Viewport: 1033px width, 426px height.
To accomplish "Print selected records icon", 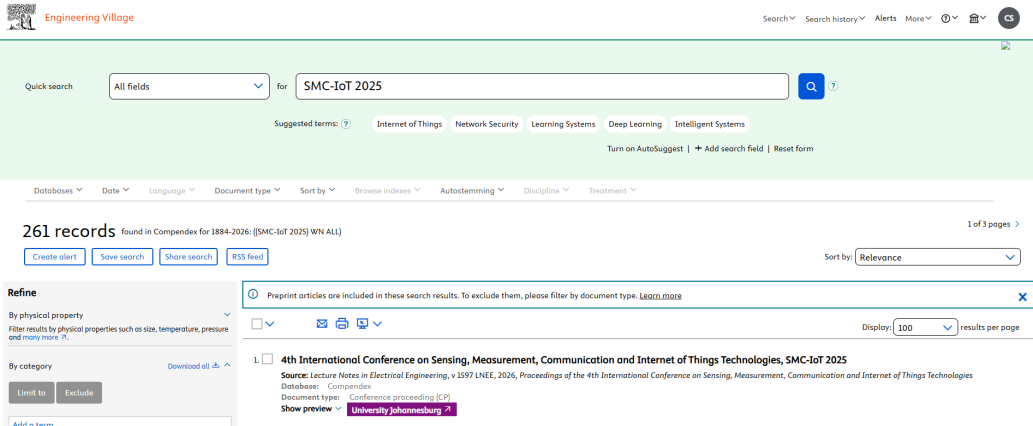I will click(x=341, y=323).
